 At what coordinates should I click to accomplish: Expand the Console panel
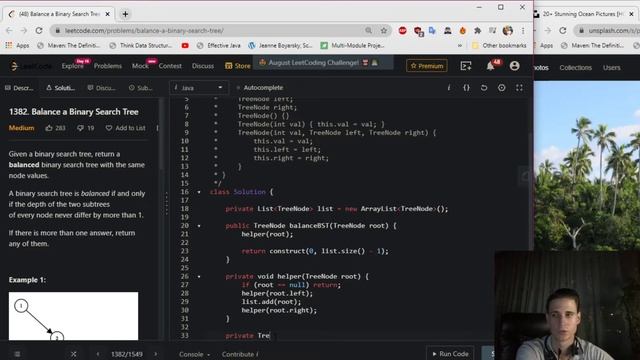194,354
